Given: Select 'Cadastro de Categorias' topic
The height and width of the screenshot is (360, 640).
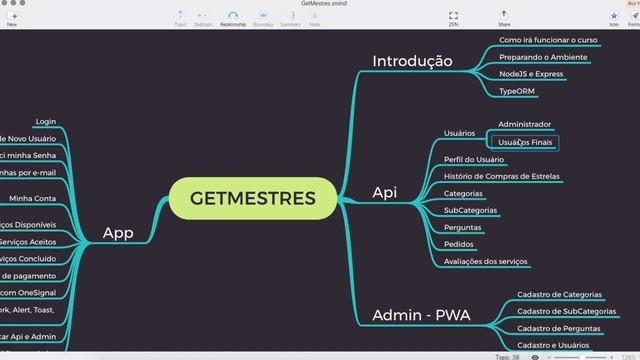Looking at the screenshot, I should click(x=559, y=294).
